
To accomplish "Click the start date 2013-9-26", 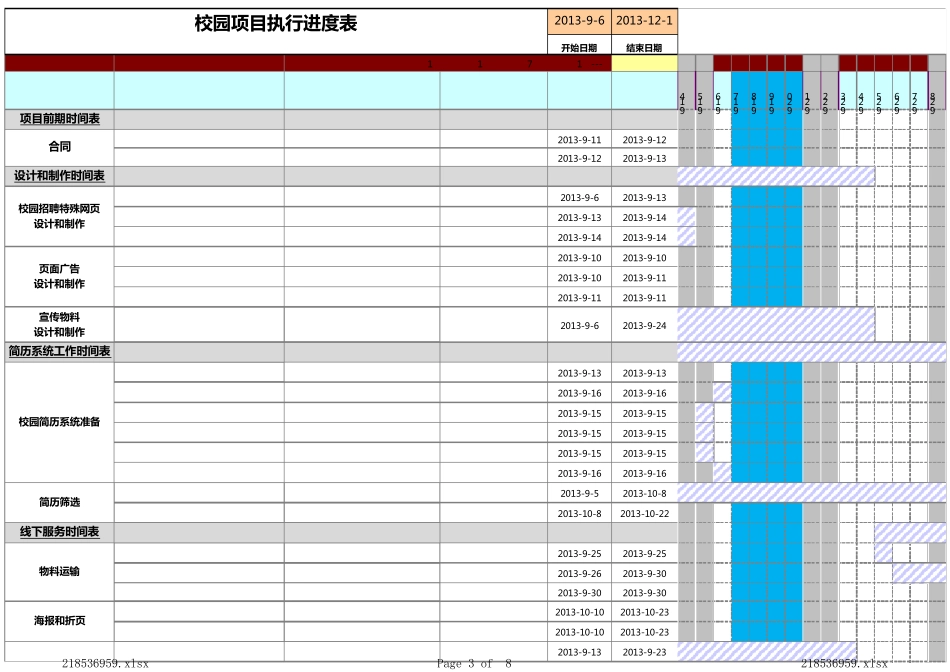I will pos(579,573).
